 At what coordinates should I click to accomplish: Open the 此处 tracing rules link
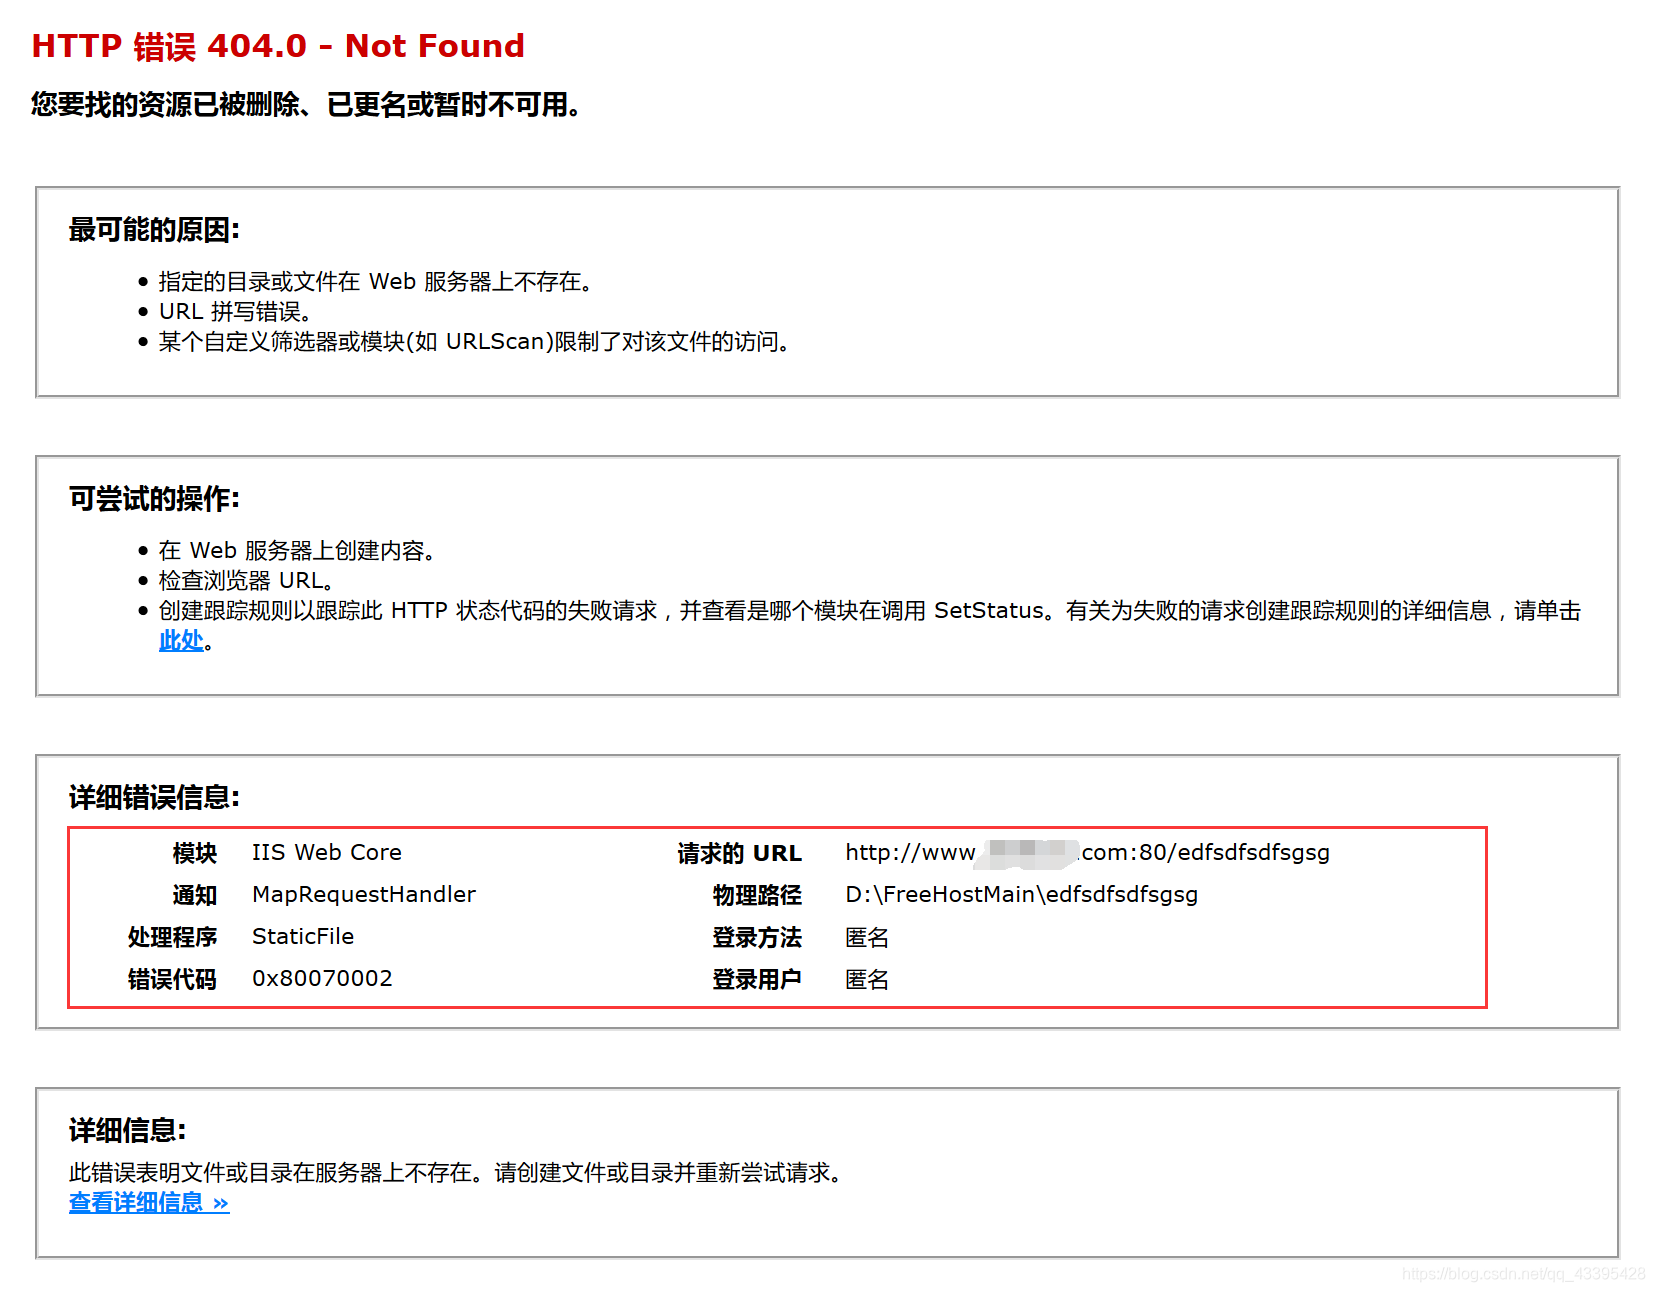click(x=181, y=641)
